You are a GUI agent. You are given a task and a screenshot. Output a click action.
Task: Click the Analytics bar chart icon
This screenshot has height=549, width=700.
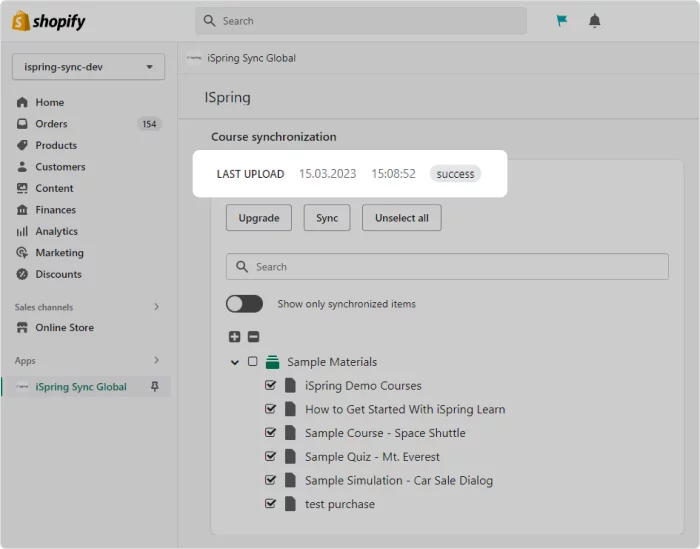tap(22, 231)
